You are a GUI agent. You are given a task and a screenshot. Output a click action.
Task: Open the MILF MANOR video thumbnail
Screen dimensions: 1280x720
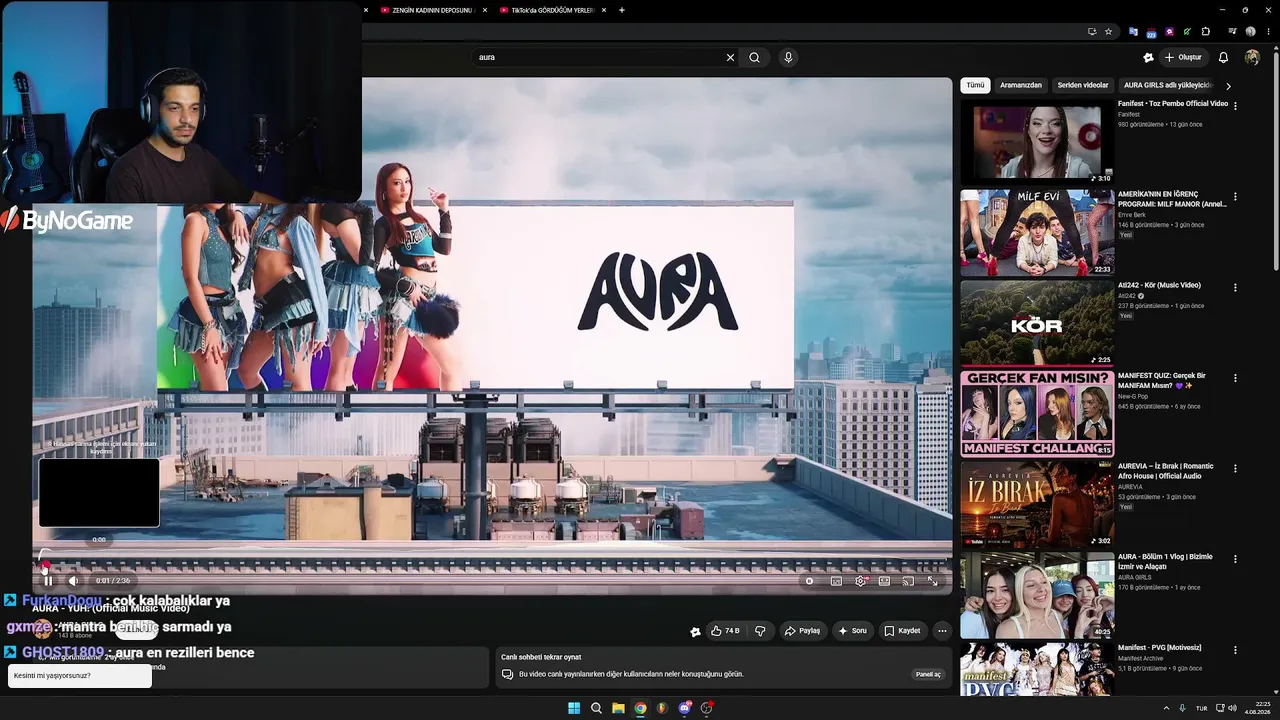(1037, 232)
